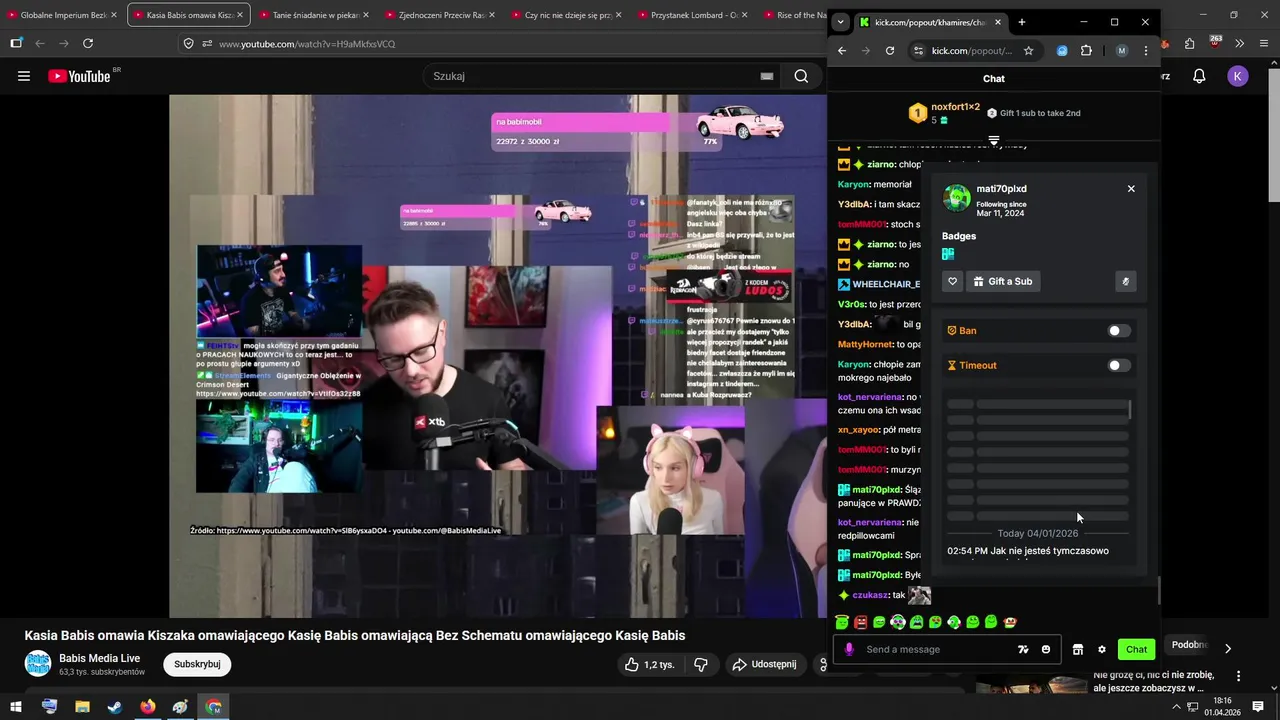Switch to Czy nic nie dzieje się tab
Screen dimensions: 1280x720
(x=565, y=15)
